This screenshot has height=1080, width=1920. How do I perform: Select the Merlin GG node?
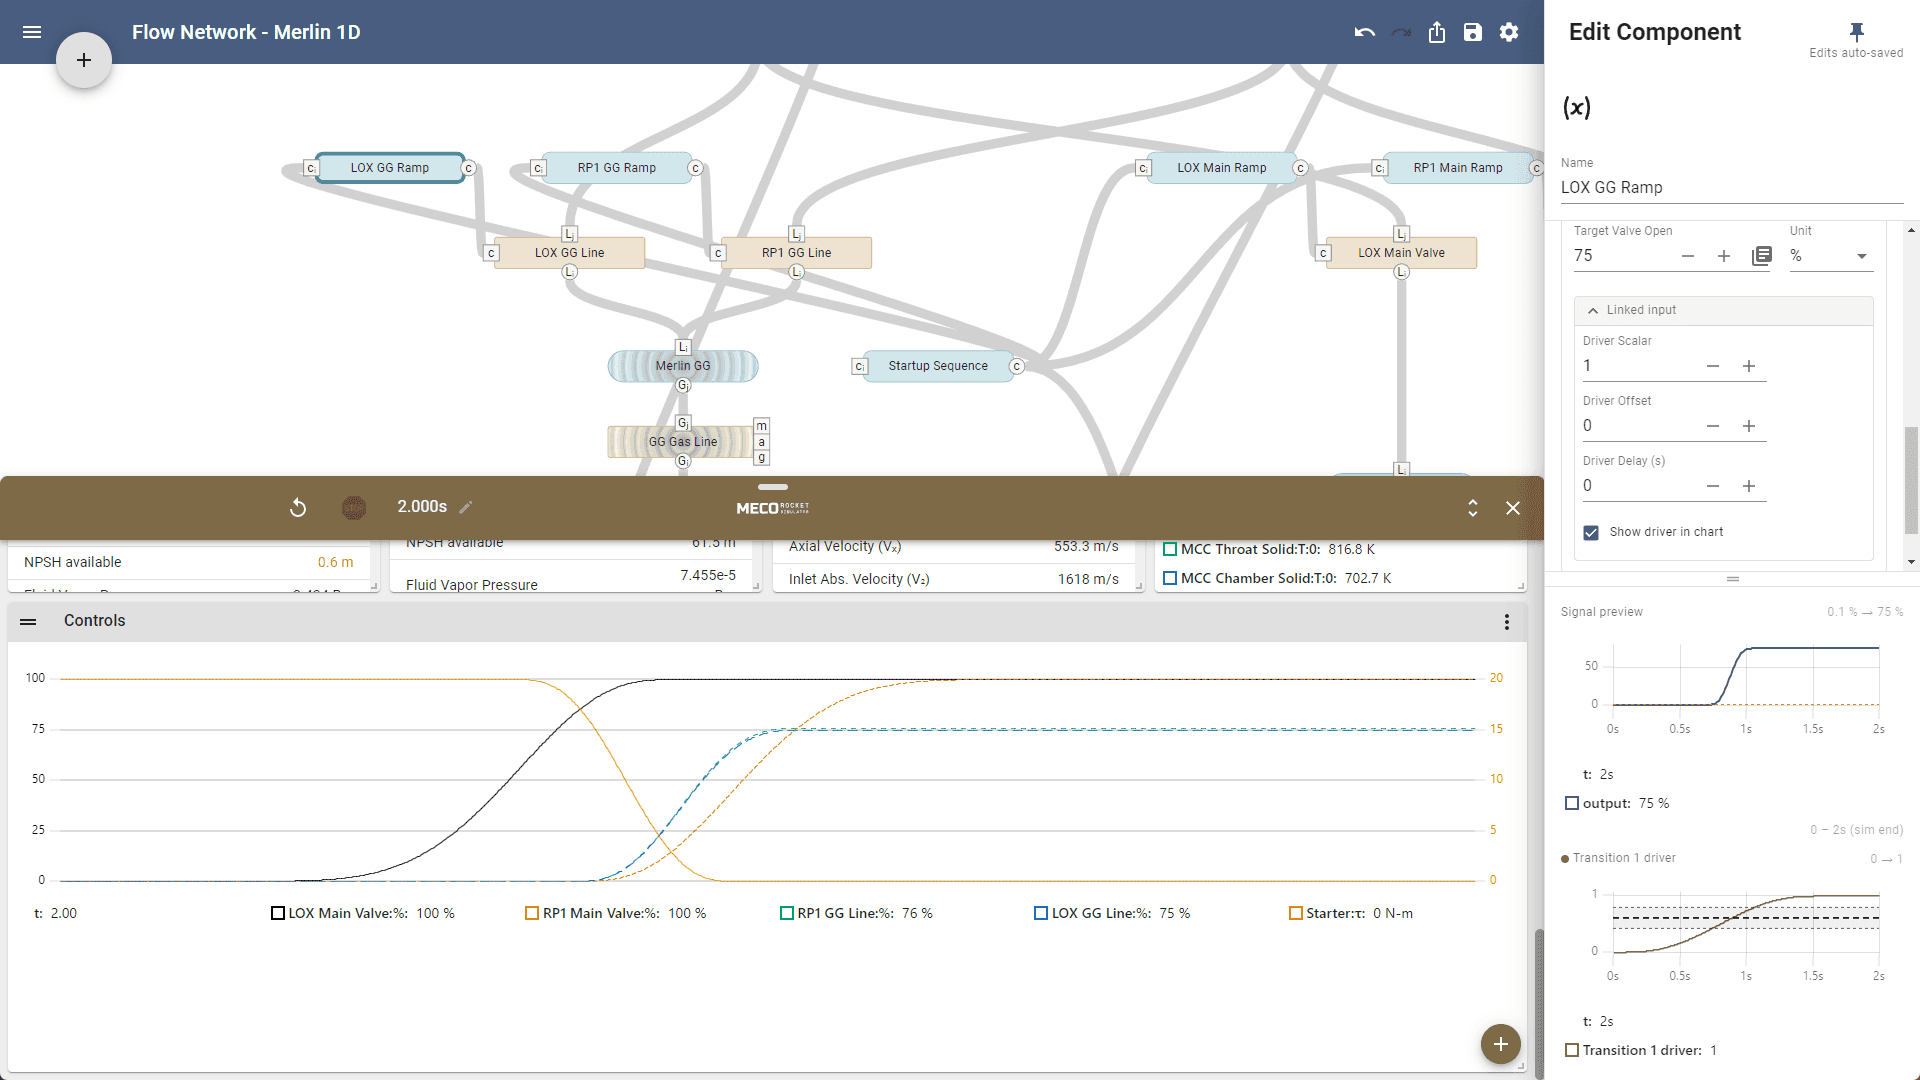pos(683,366)
